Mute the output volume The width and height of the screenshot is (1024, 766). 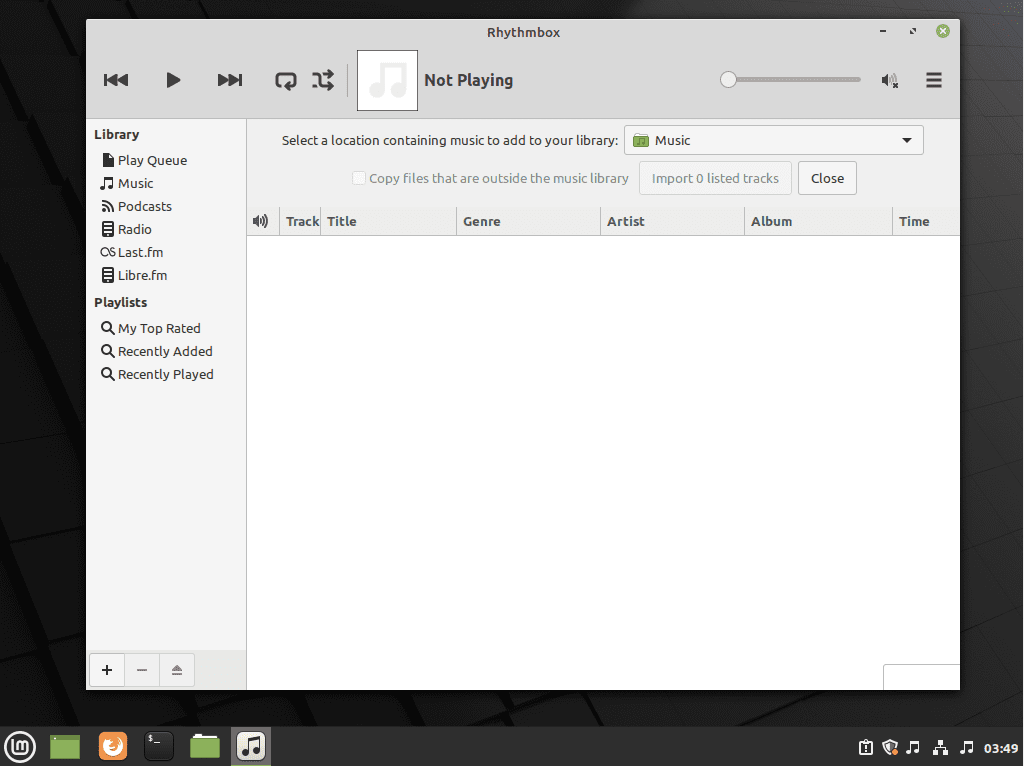pos(889,80)
